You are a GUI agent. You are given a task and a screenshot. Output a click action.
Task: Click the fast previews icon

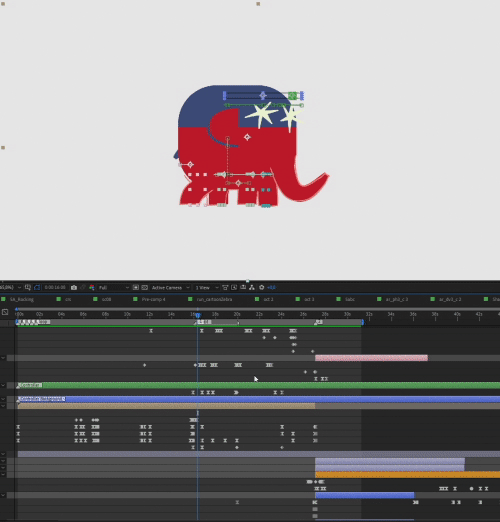pos(234,287)
